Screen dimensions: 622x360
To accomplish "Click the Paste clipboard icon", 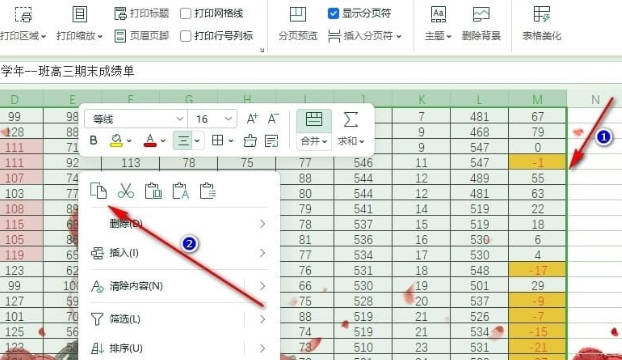I will coord(153,191).
